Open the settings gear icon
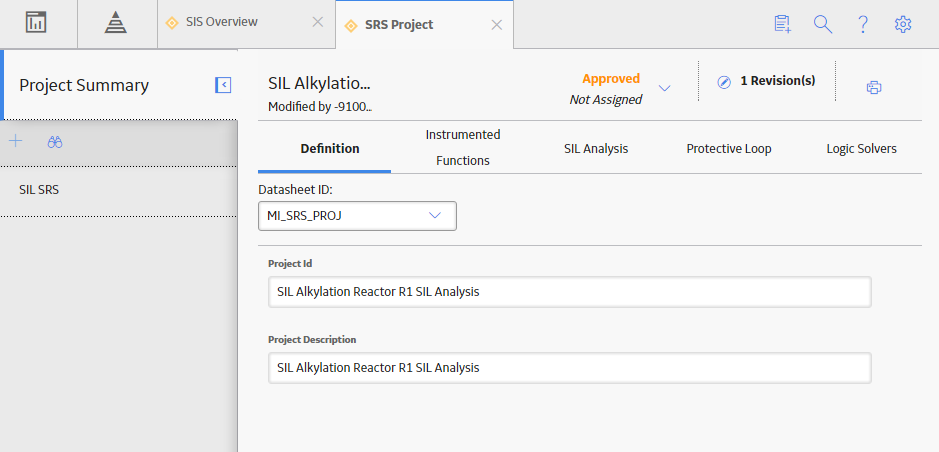The height and width of the screenshot is (452, 939). tap(902, 24)
